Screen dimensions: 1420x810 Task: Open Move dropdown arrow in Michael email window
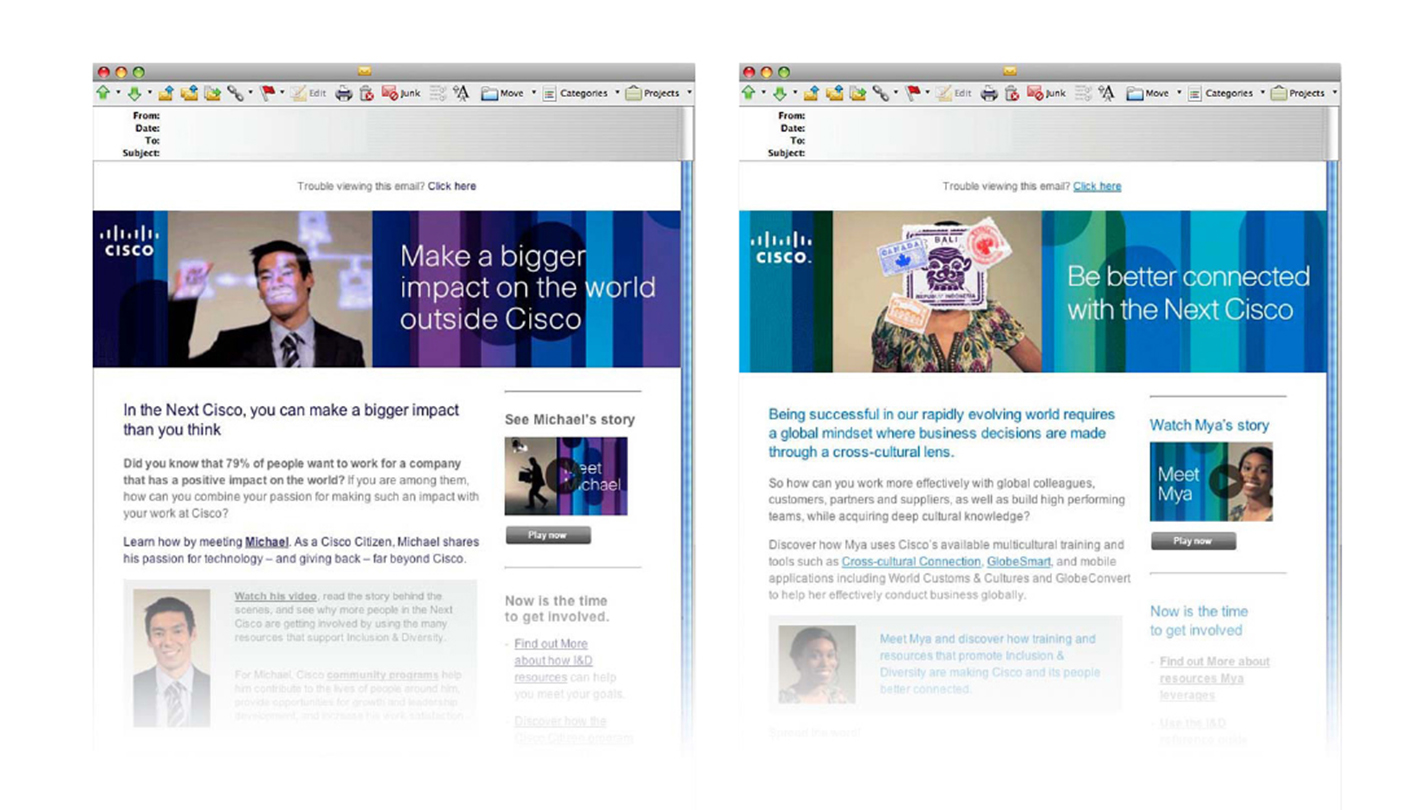(x=534, y=93)
